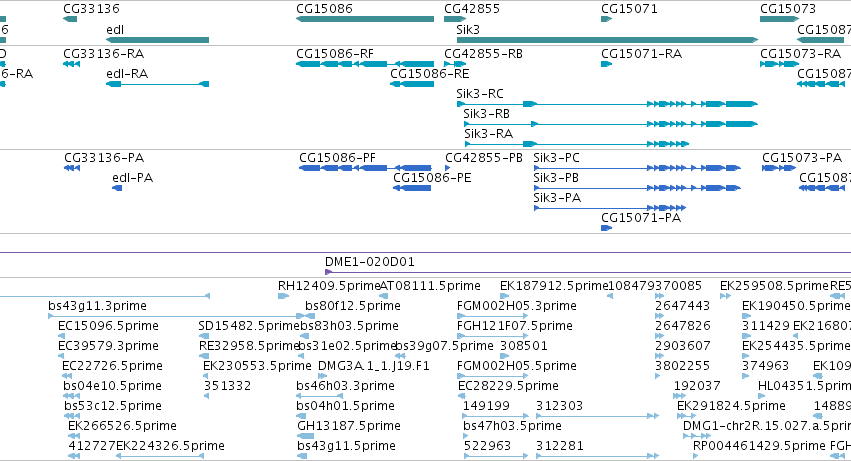Click EST label EC39579.3prime
Viewport: 851px width, 461px height.
pos(108,346)
